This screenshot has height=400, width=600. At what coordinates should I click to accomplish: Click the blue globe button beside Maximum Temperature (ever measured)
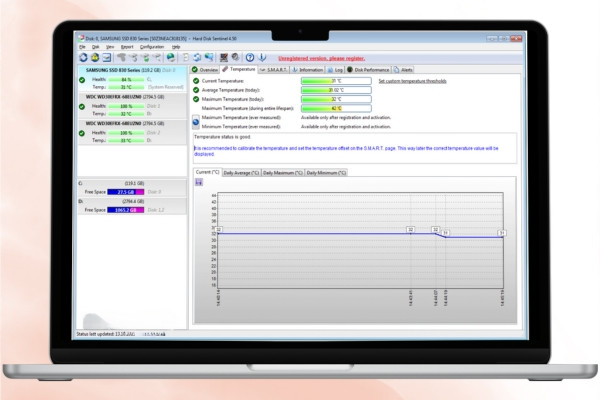(x=196, y=122)
